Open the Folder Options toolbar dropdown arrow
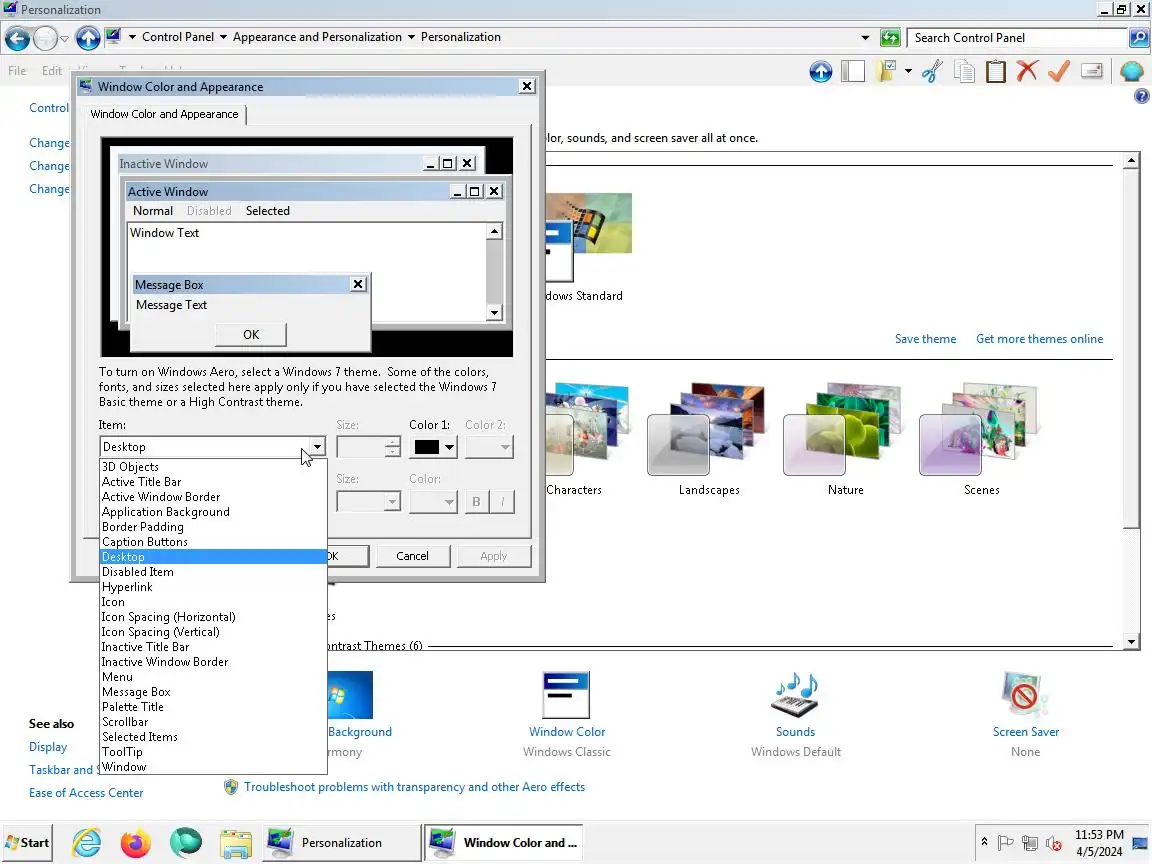 pyautogui.click(x=908, y=71)
